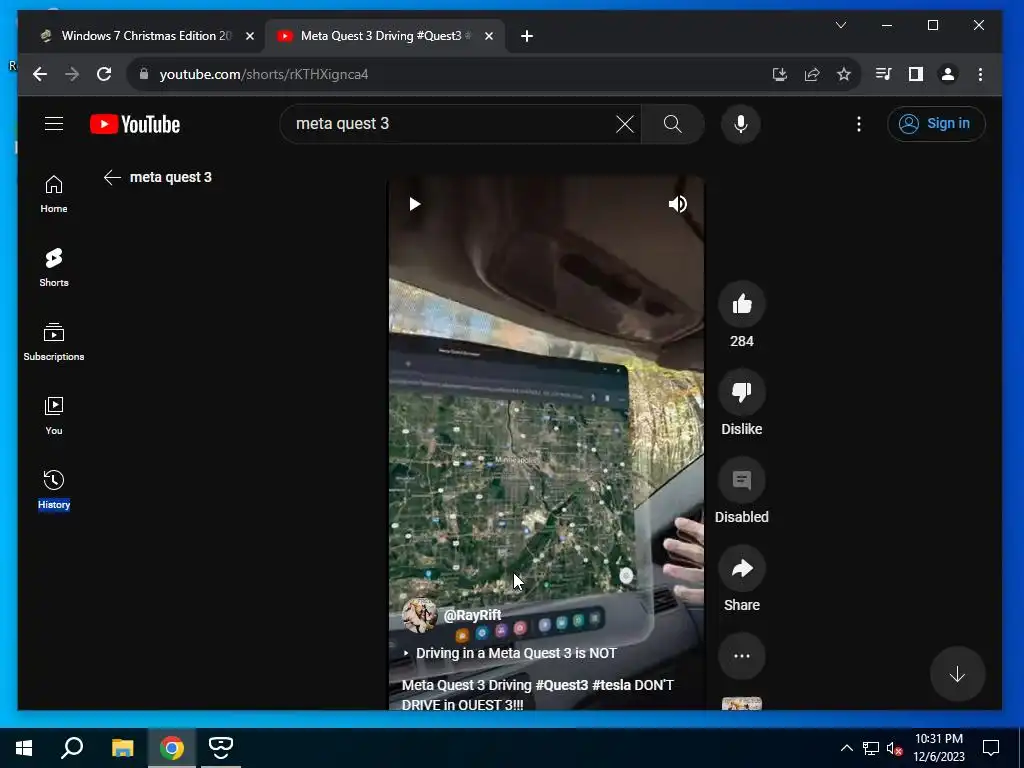Navigate forward in Chrome
This screenshot has width=1024, height=768.
[72, 74]
